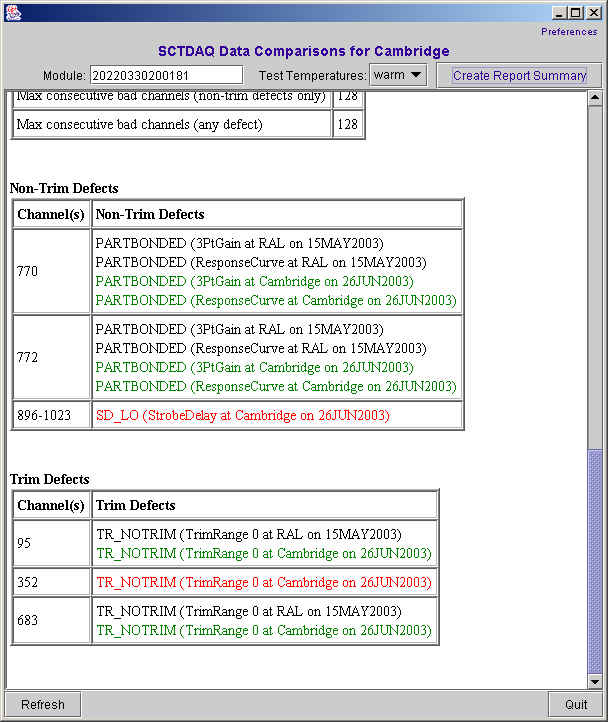Open the Preferences link
Image resolution: width=608 pixels, height=722 pixels.
(569, 32)
